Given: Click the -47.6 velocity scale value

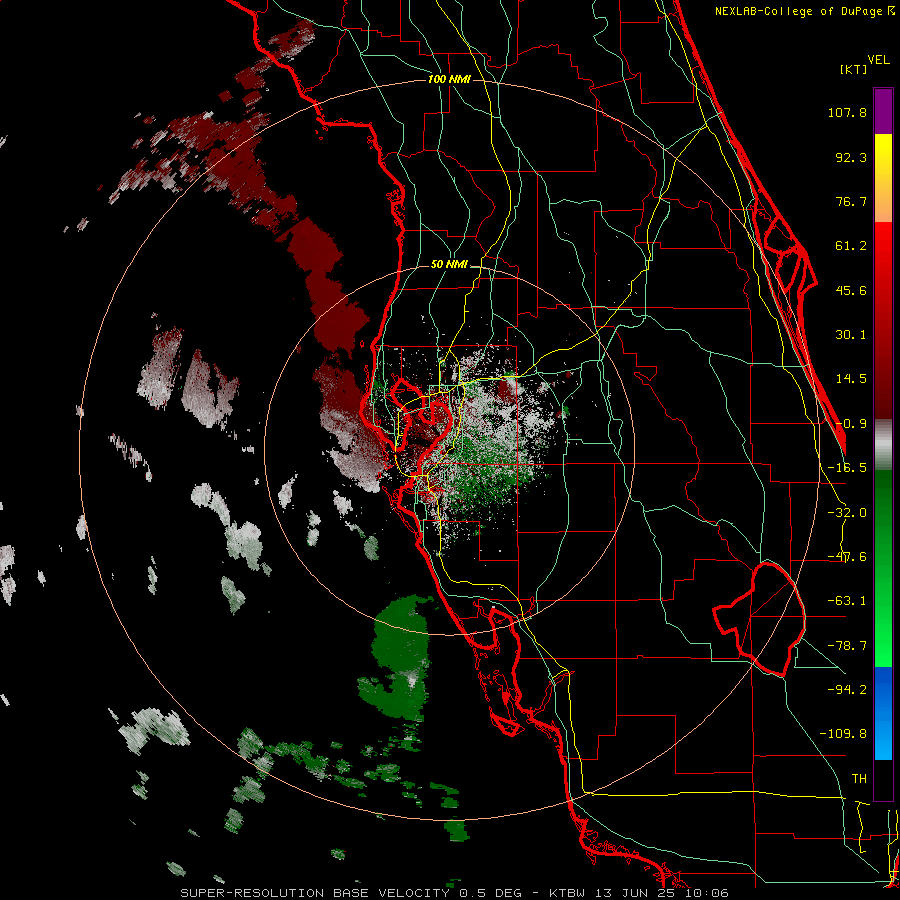Looking at the screenshot, I should click(x=847, y=557).
